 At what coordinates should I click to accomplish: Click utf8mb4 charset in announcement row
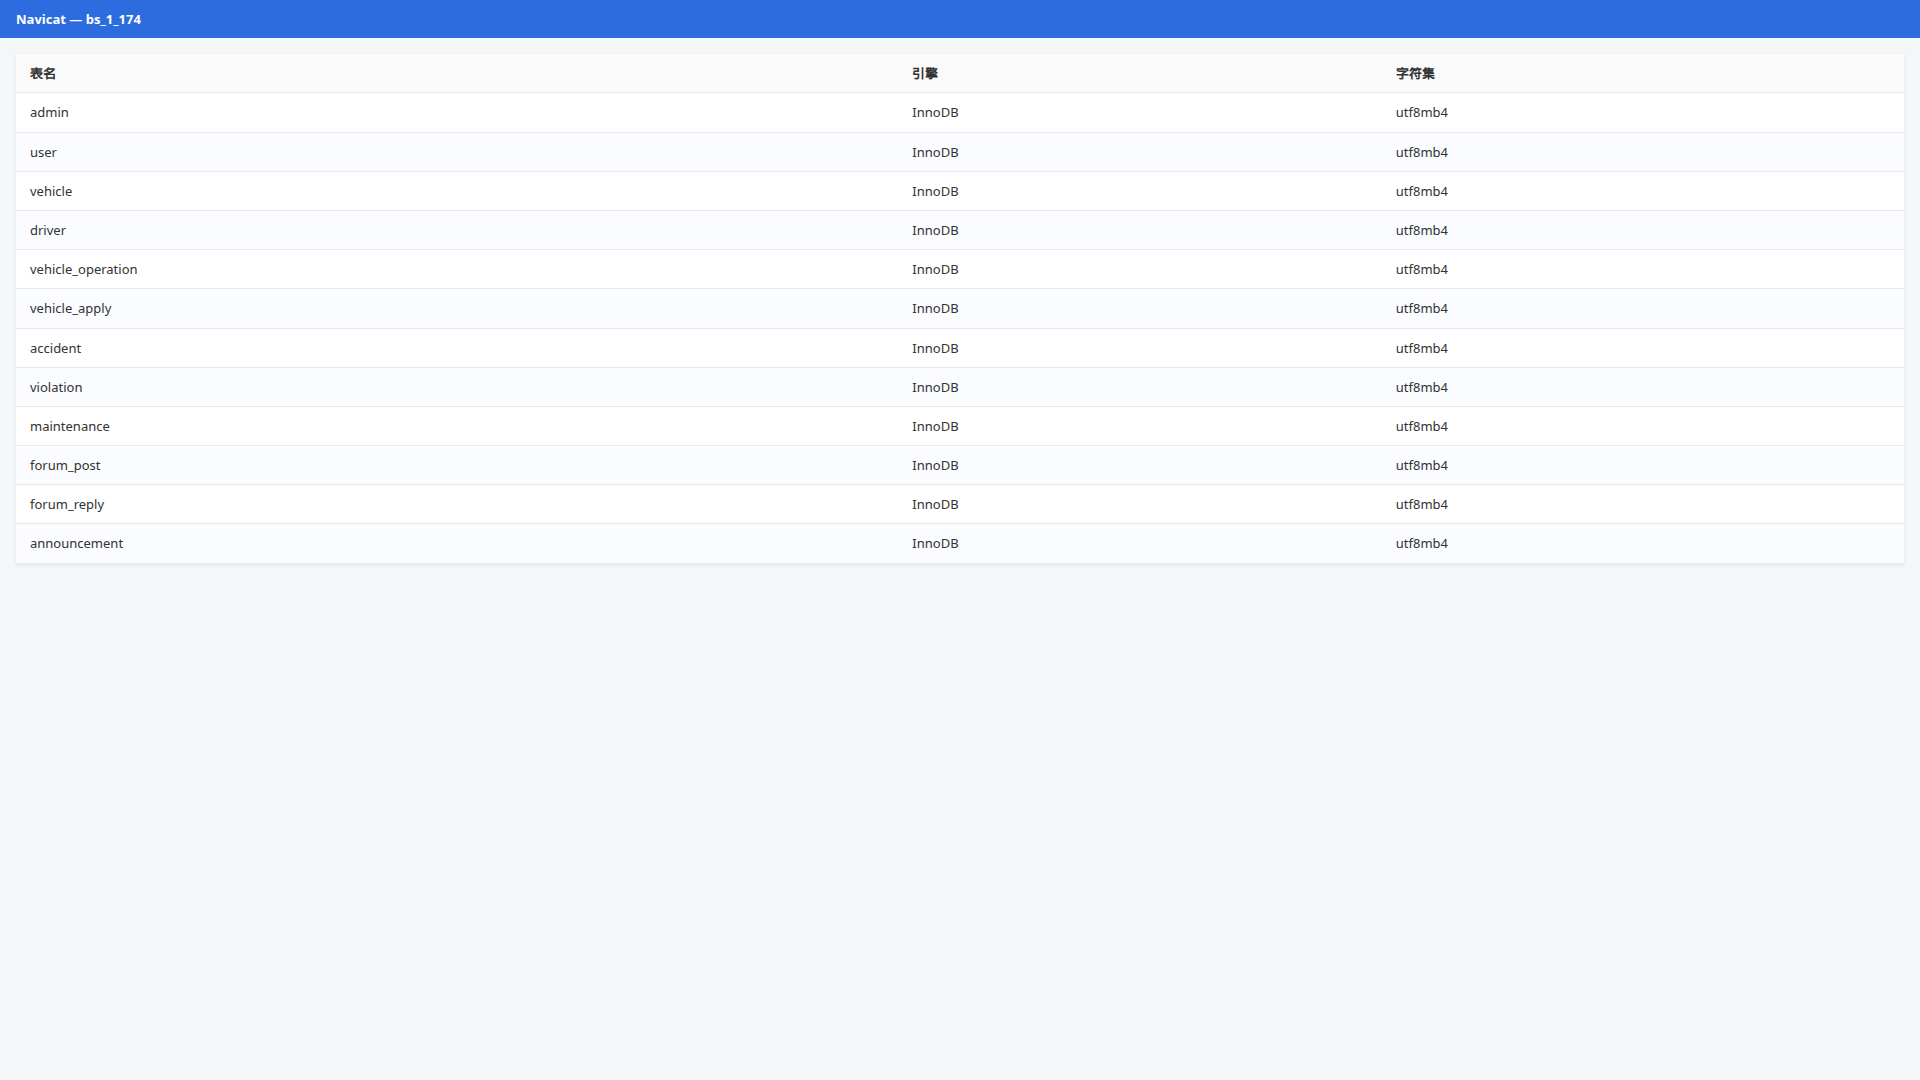1422,544
